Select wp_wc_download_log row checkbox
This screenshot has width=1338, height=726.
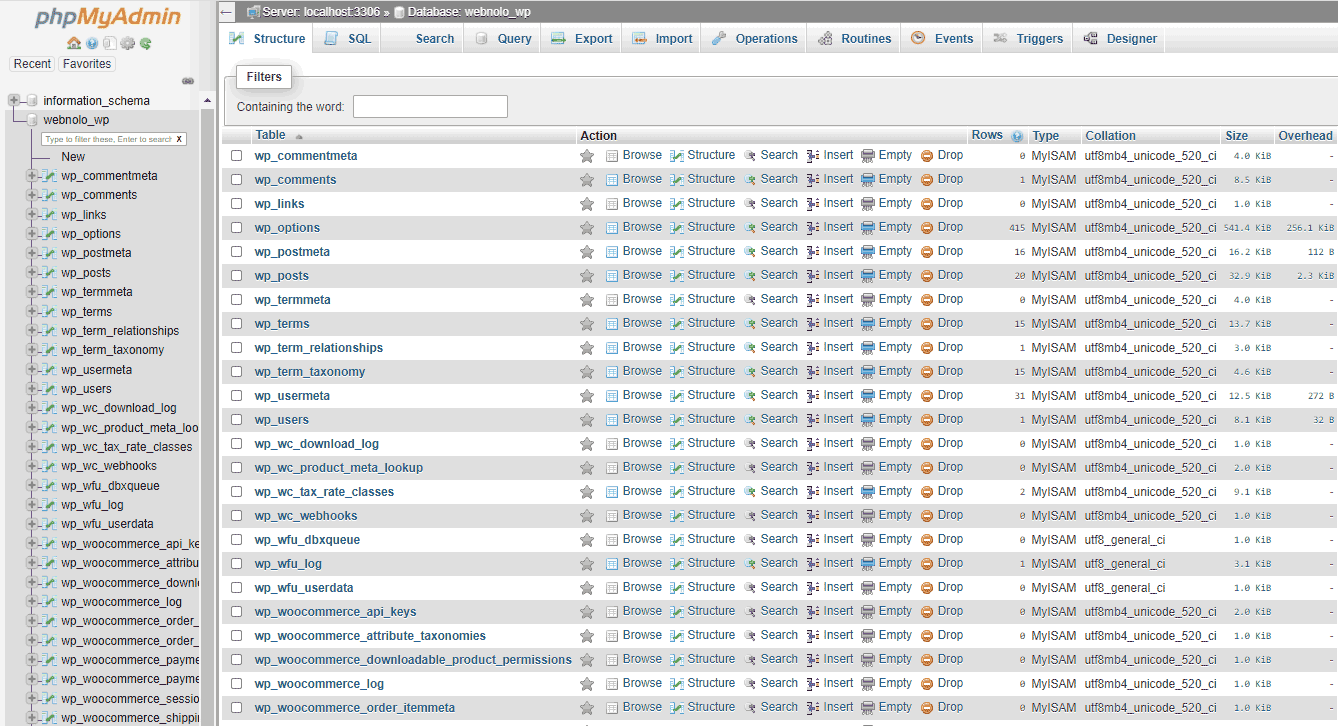pos(237,444)
